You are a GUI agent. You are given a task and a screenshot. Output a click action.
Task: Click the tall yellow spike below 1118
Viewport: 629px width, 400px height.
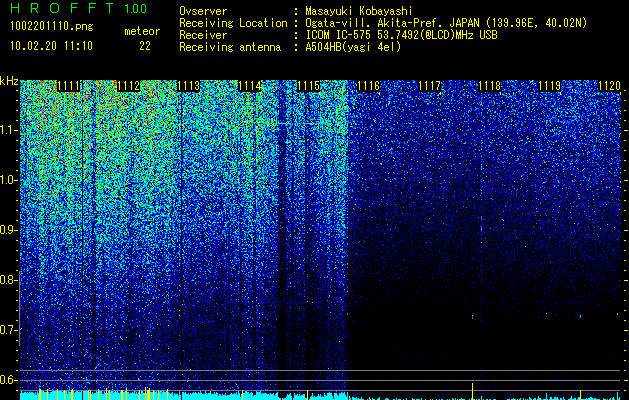(473, 391)
